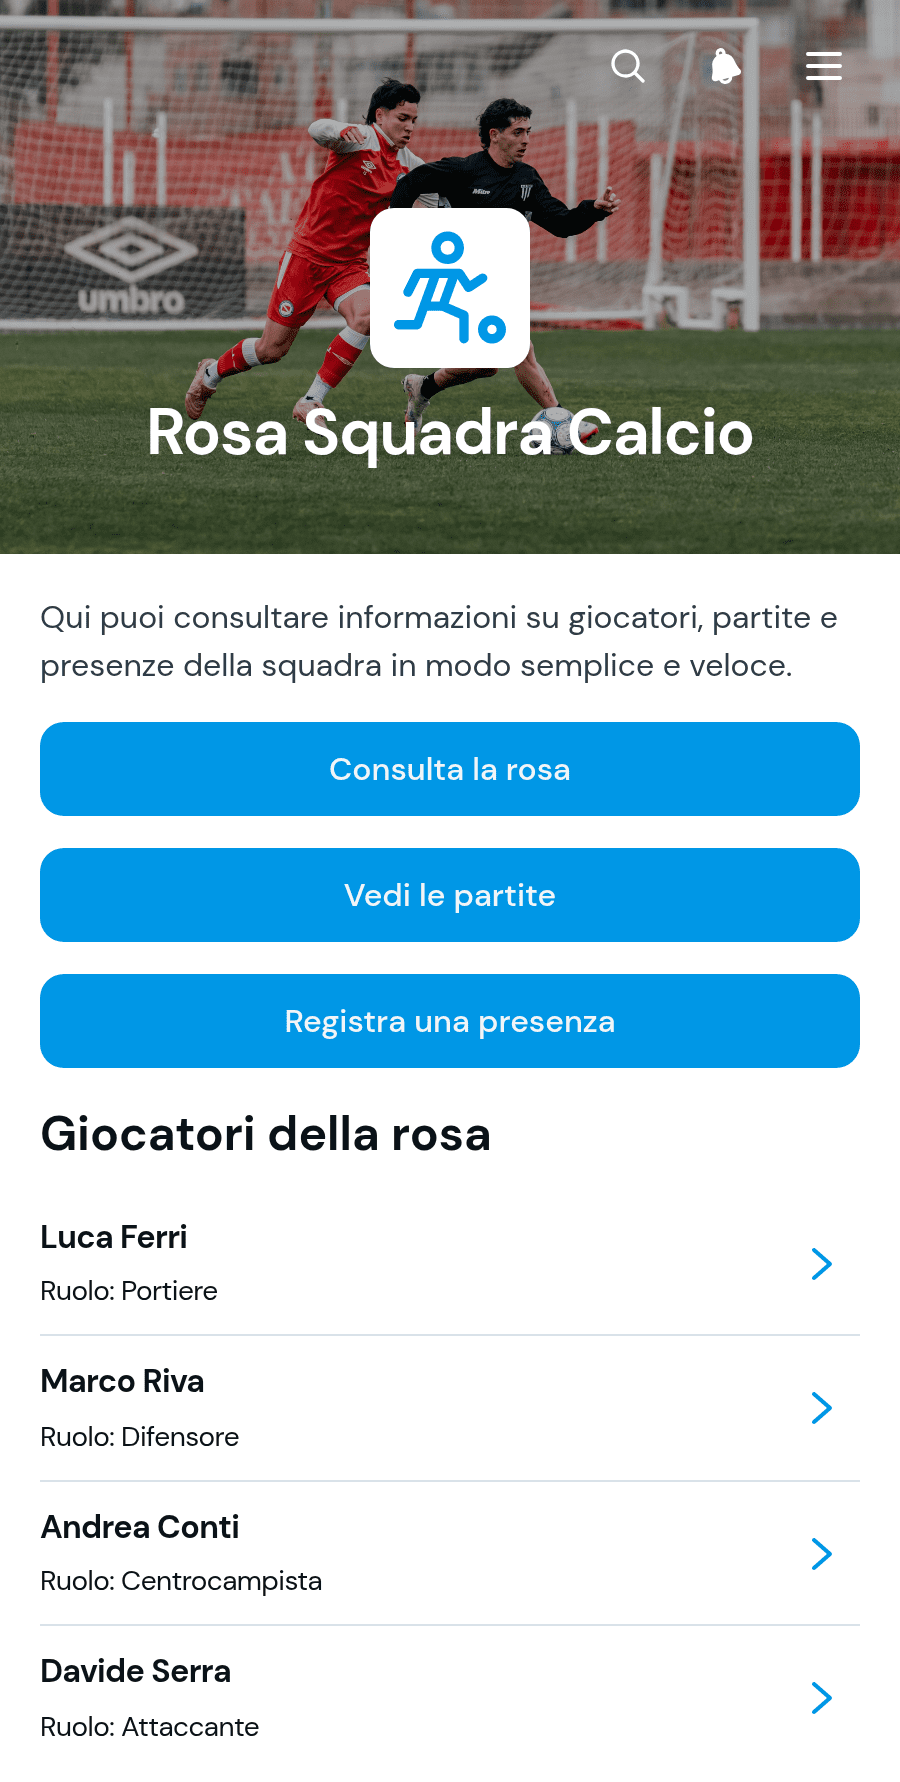Screen dimensions: 900x1782
Task: Open Marco Riva player name
Action: 122,1381
